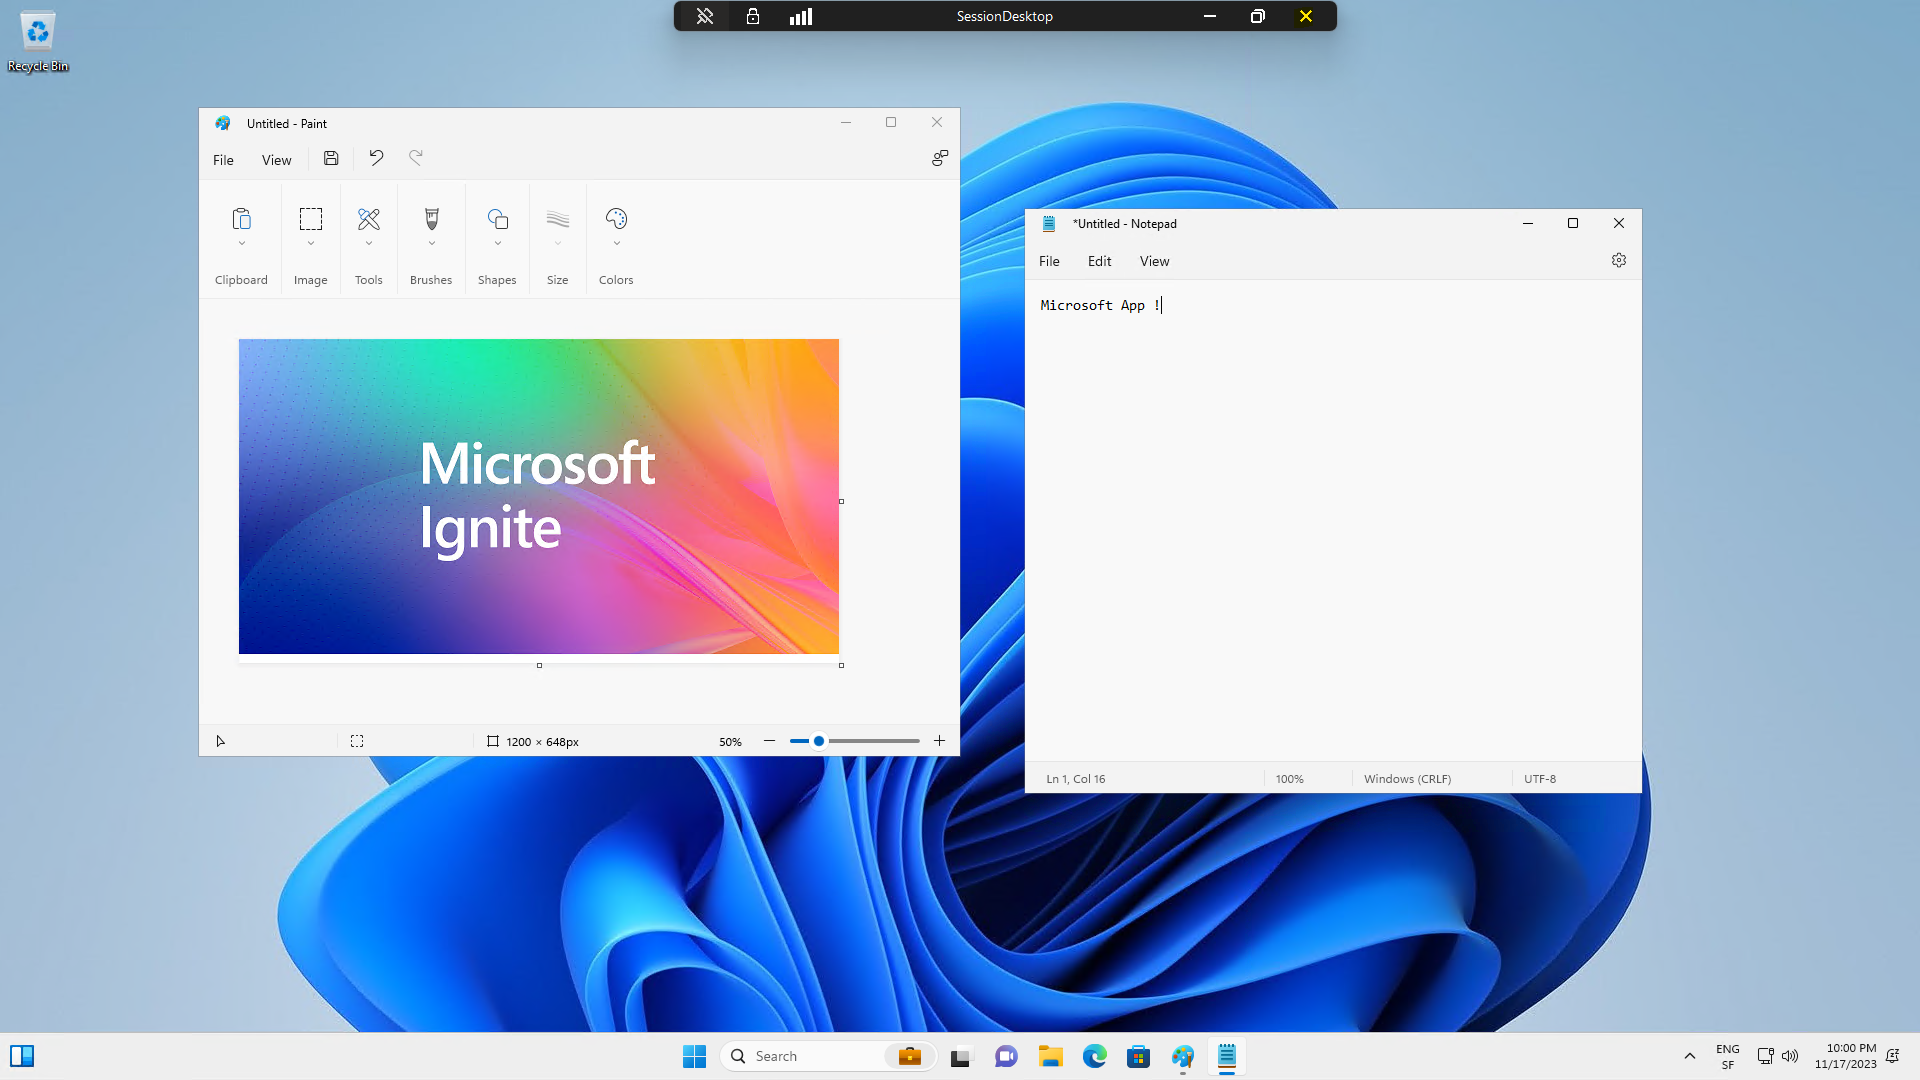This screenshot has width=1920, height=1080.
Task: Click the lock icon in SessionDesktop bar
Action: pos(753,16)
